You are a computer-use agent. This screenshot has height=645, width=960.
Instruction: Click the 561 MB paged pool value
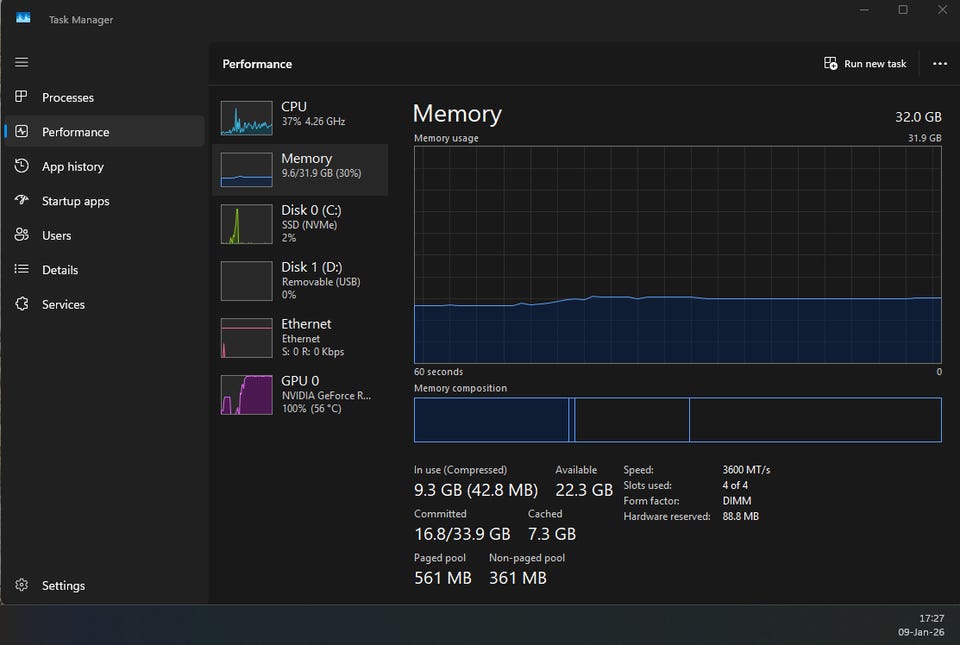pyautogui.click(x=443, y=578)
